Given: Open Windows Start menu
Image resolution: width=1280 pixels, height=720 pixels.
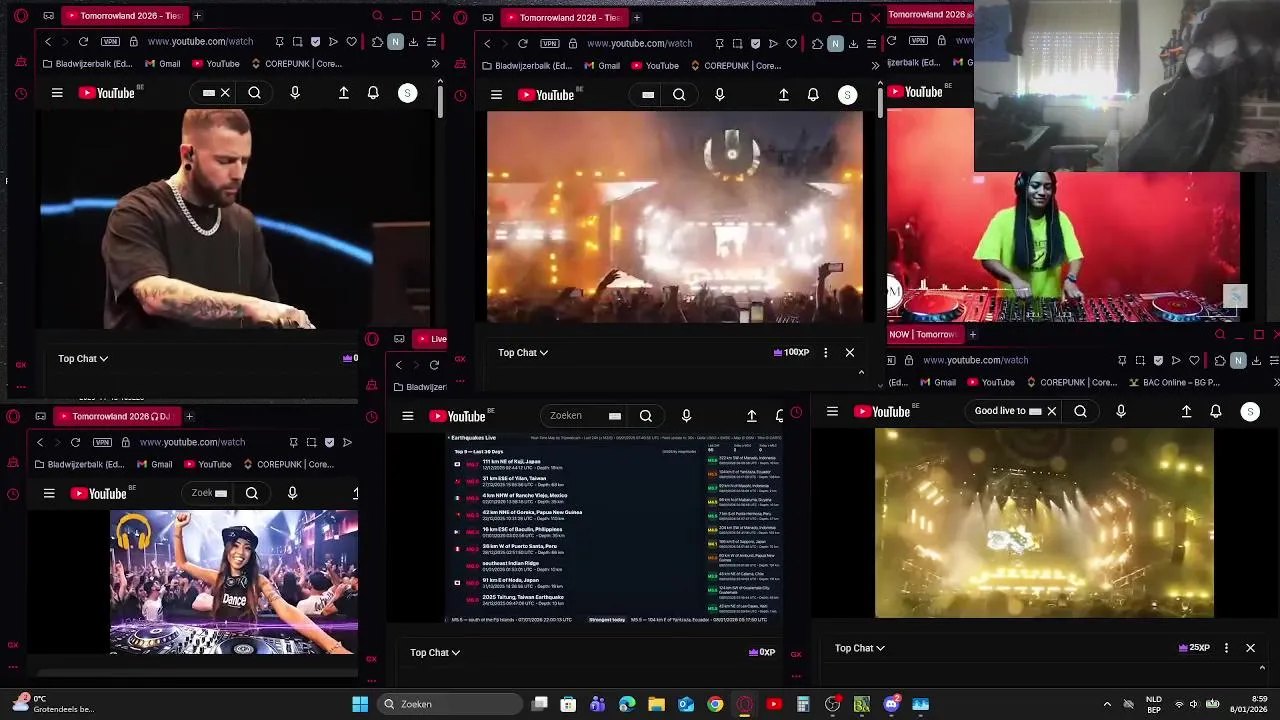Looking at the screenshot, I should tap(360, 704).
